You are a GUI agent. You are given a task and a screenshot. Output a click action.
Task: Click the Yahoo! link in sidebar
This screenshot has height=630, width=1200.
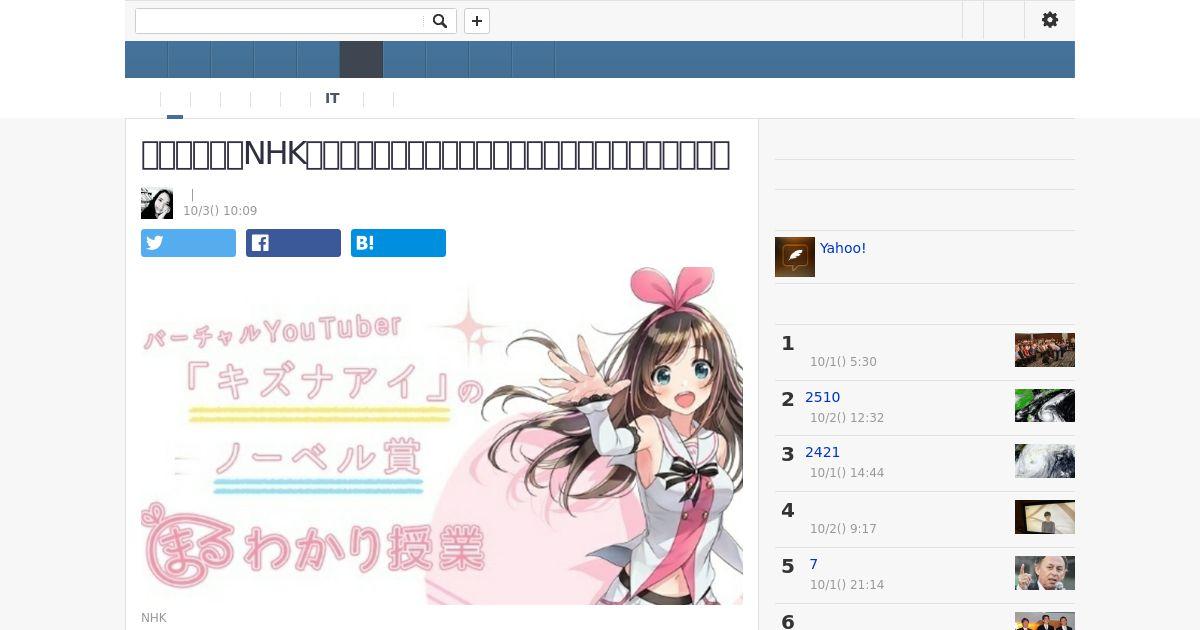[x=843, y=248]
